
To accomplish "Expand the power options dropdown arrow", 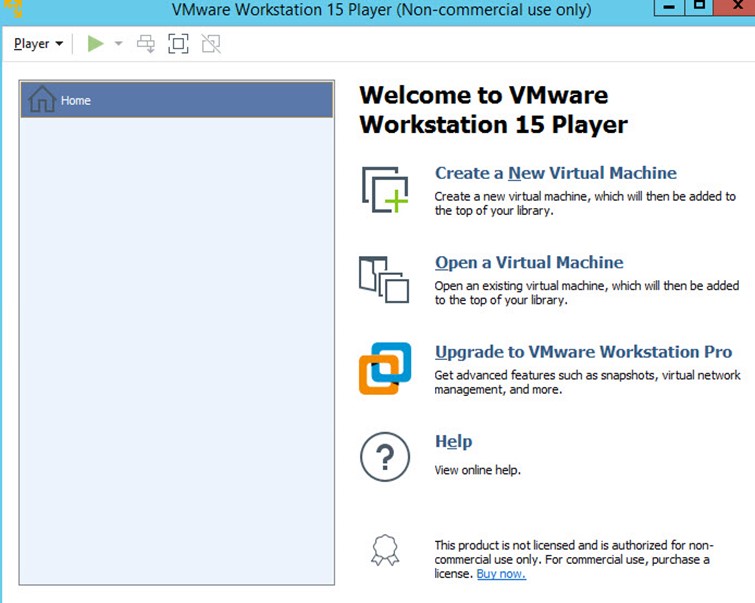I will point(118,44).
